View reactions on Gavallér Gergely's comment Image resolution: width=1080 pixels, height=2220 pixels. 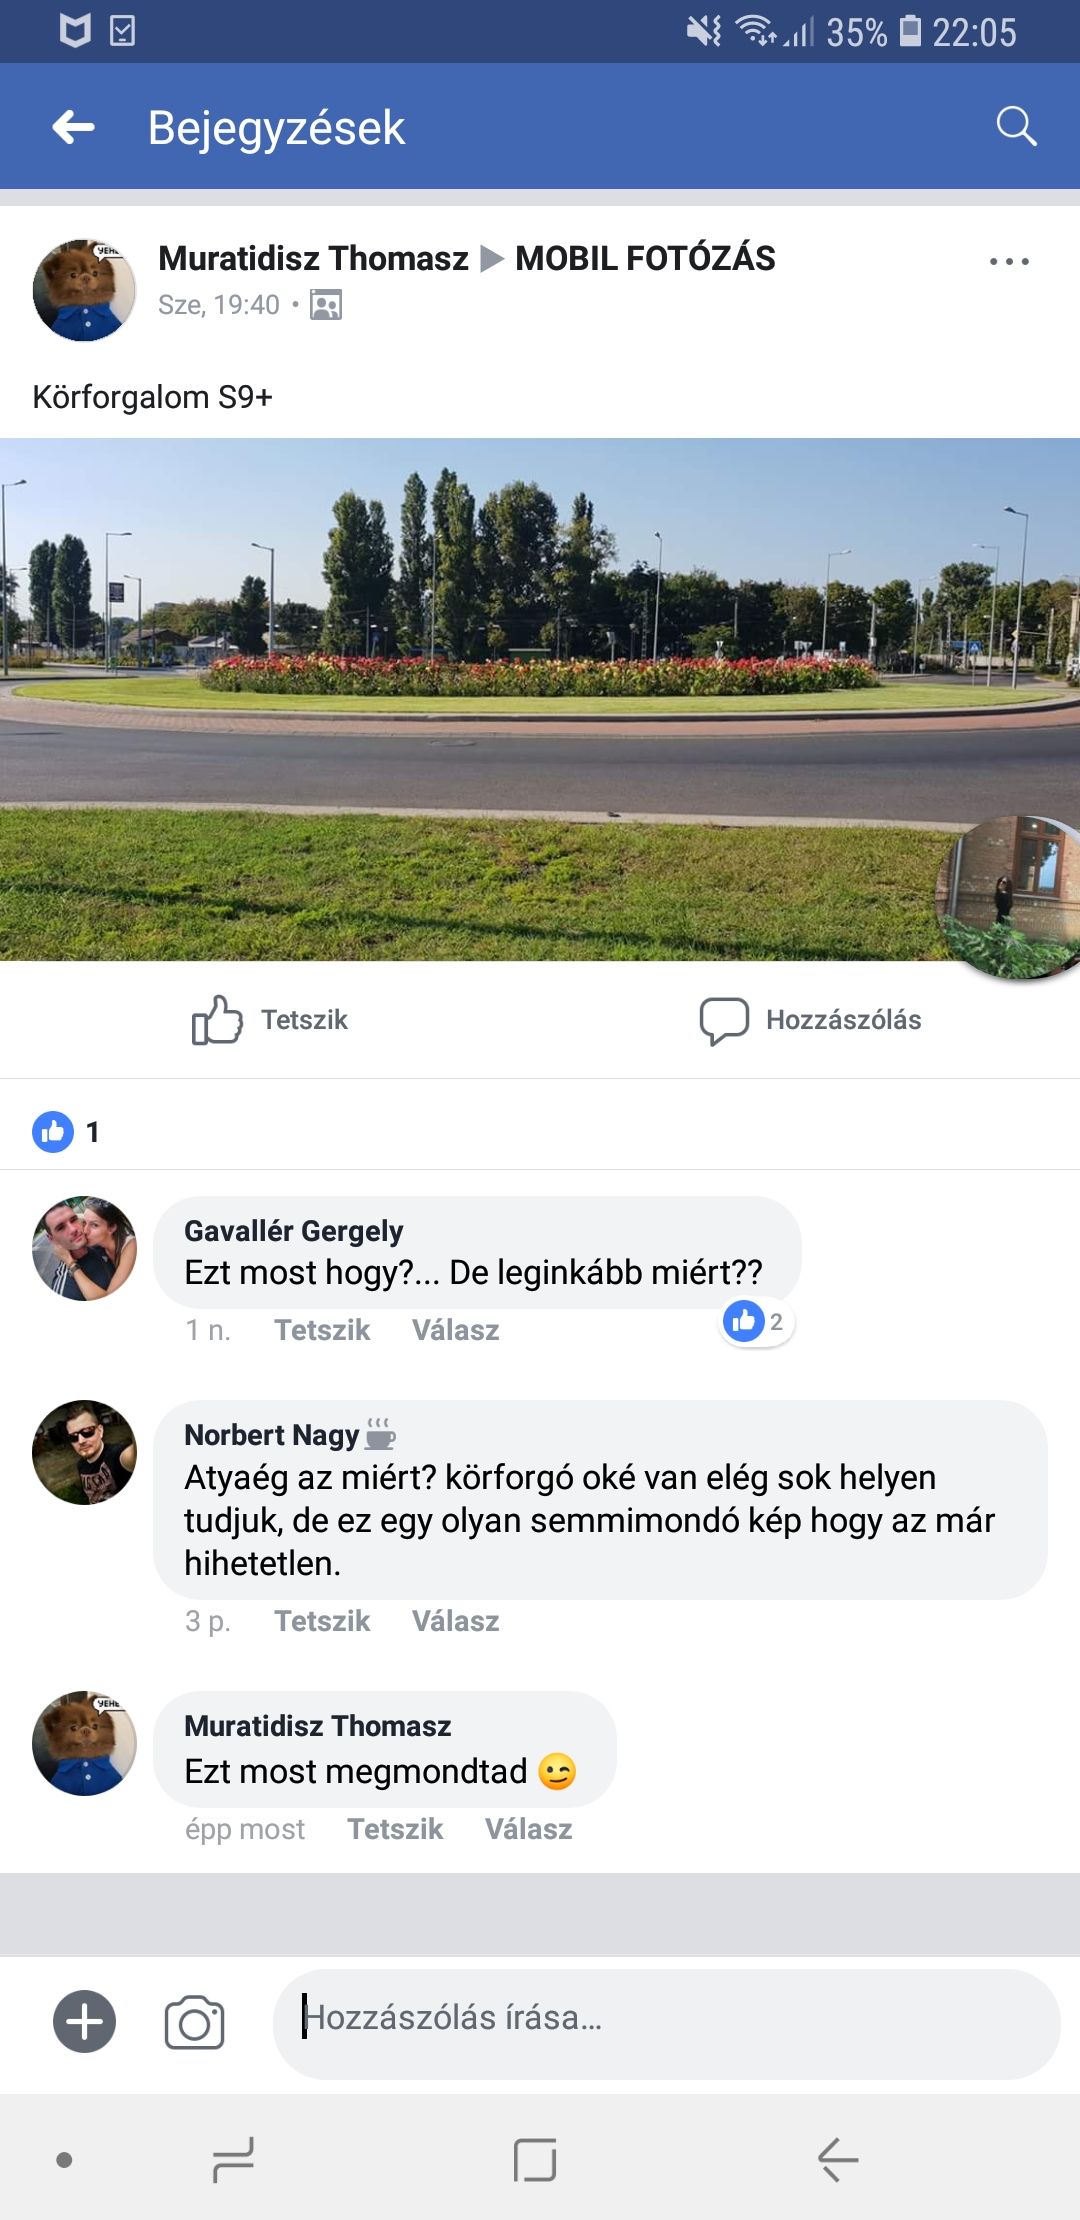756,1322
